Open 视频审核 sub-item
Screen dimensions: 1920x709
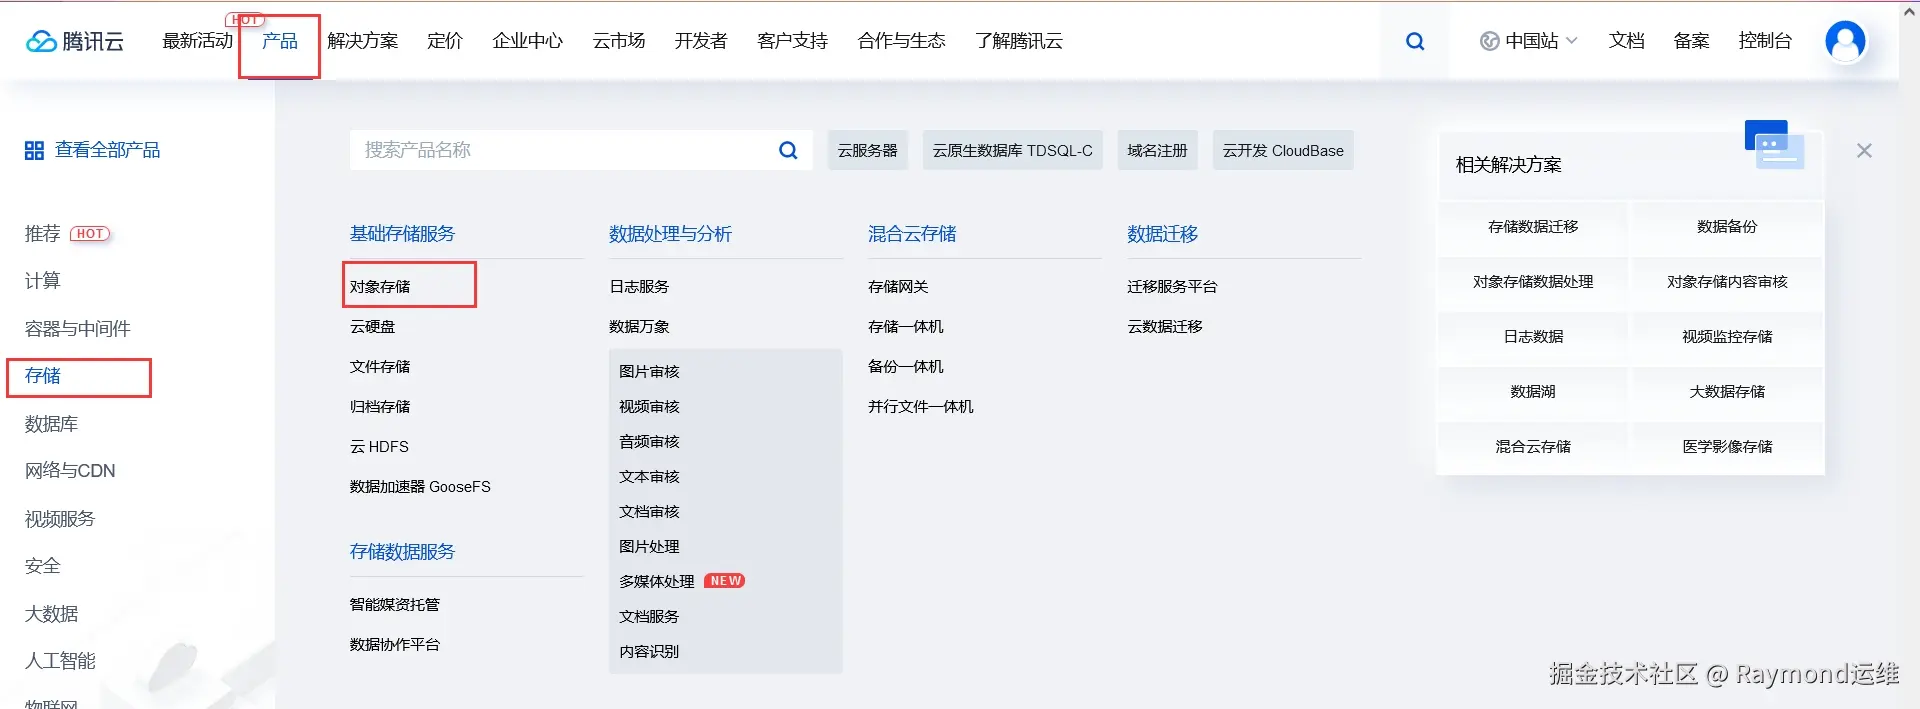649,407
